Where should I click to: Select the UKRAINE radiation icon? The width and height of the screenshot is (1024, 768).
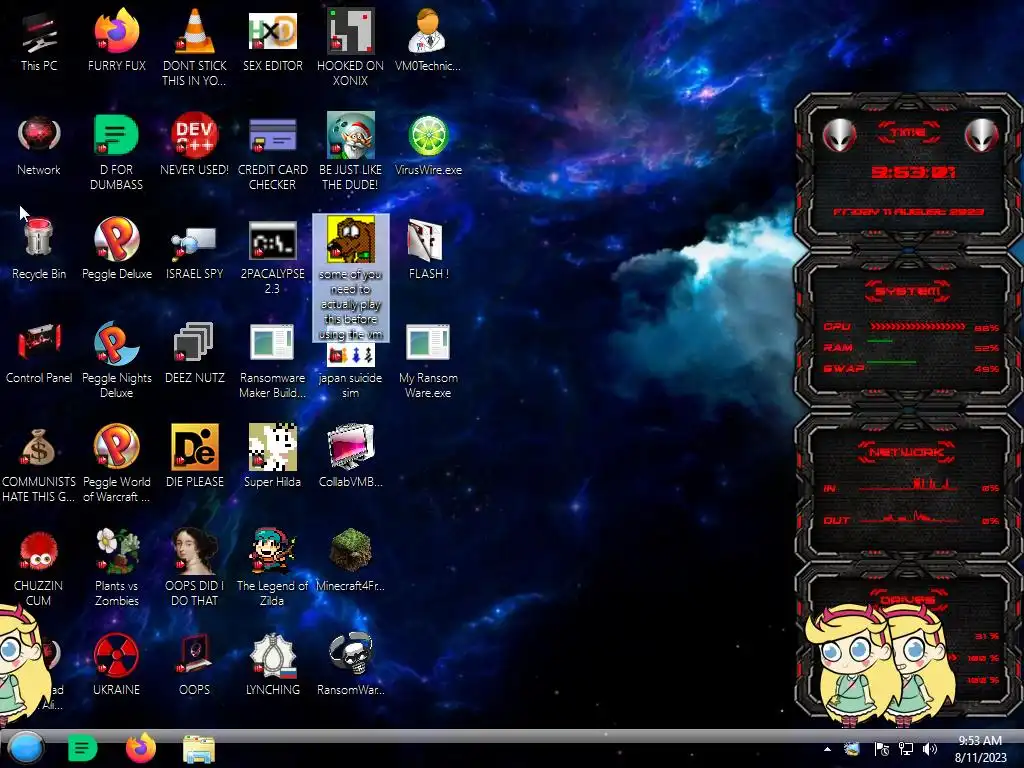pyautogui.click(x=116, y=654)
